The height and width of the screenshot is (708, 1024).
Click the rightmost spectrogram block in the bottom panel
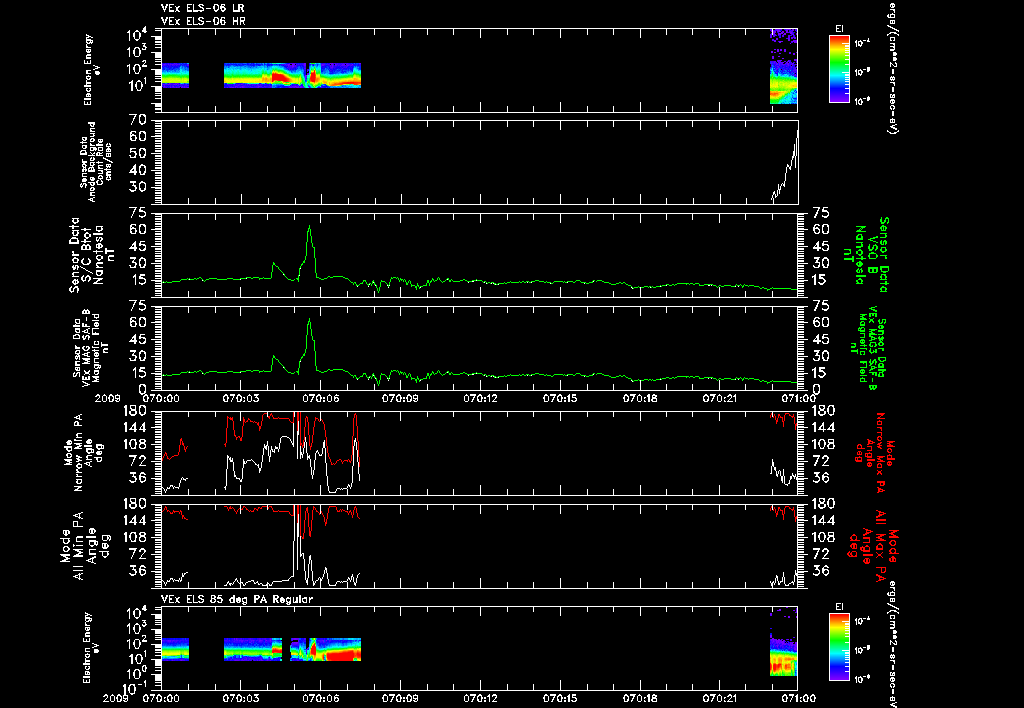point(784,641)
